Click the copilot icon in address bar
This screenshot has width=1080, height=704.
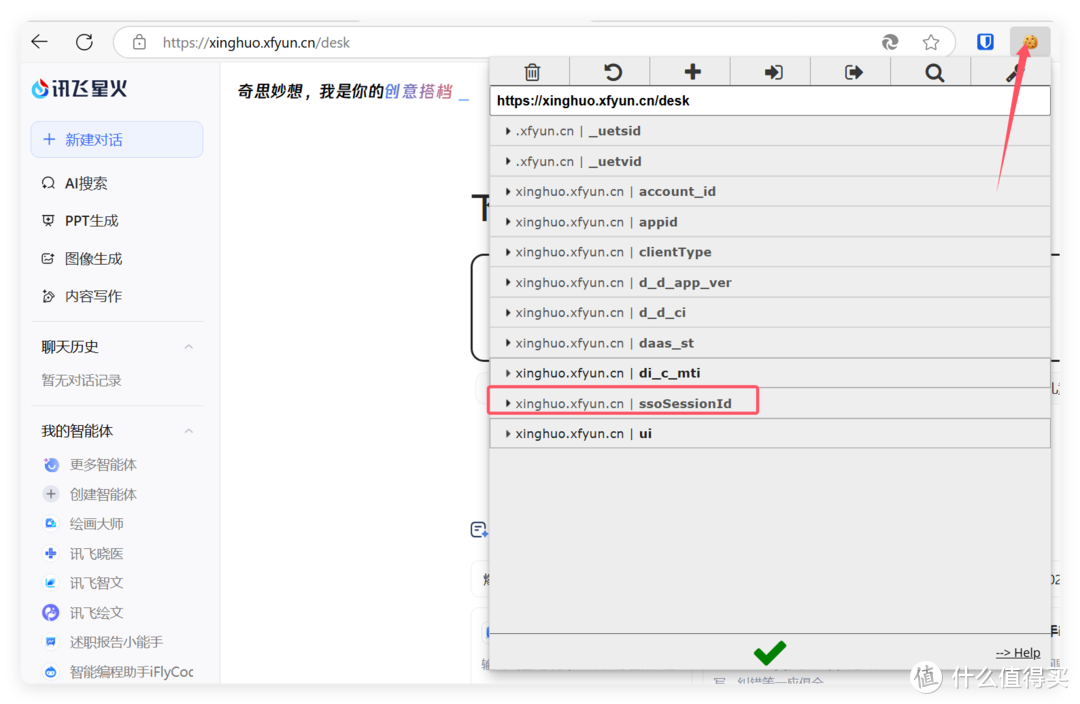click(x=890, y=43)
